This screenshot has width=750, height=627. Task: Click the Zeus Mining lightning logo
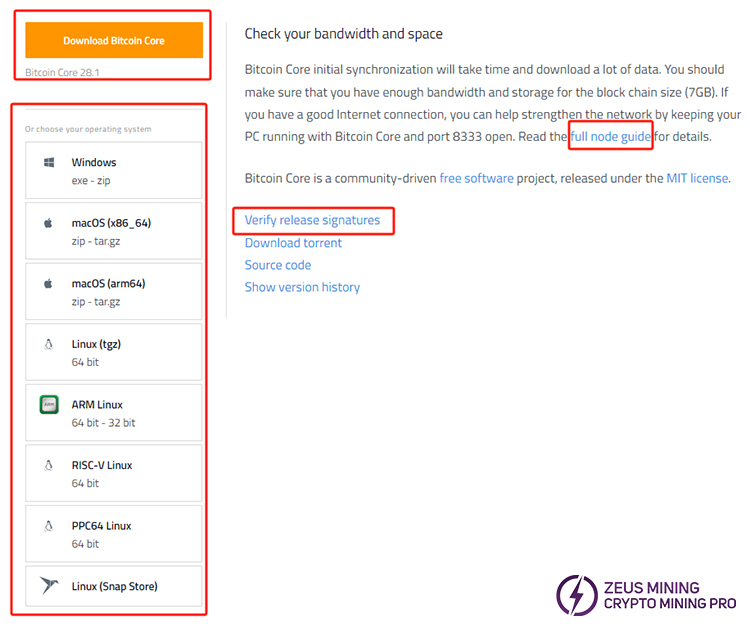577,595
